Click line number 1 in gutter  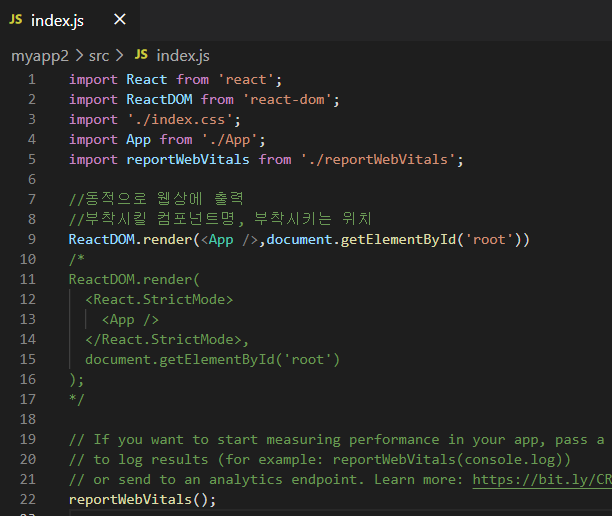click(32, 80)
